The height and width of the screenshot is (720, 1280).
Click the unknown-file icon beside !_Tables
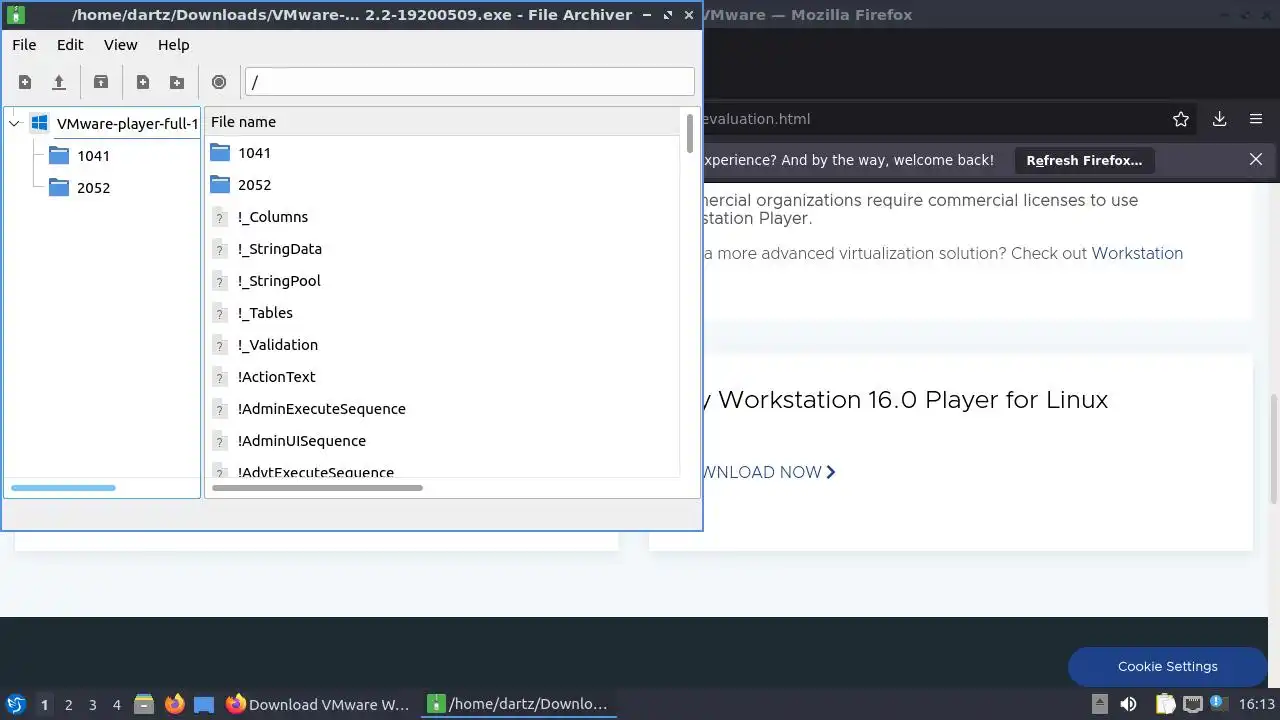click(x=220, y=314)
